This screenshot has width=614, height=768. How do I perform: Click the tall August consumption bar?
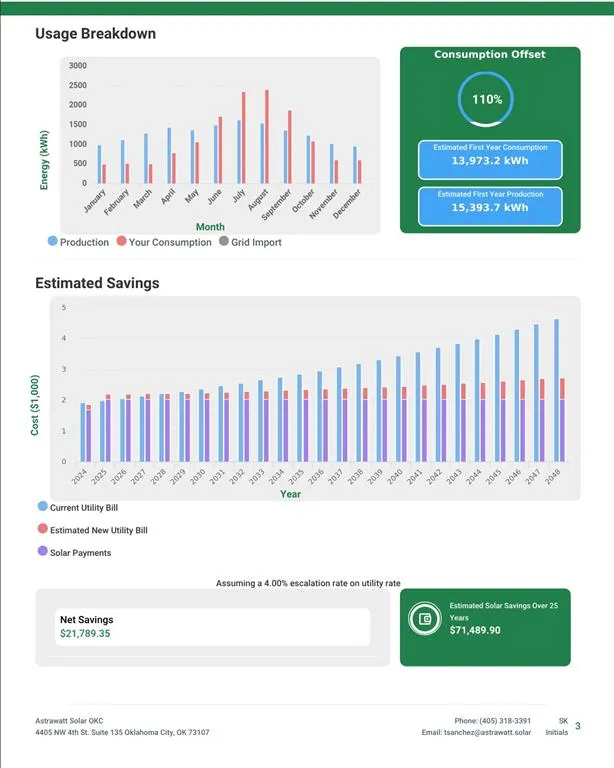[267, 136]
